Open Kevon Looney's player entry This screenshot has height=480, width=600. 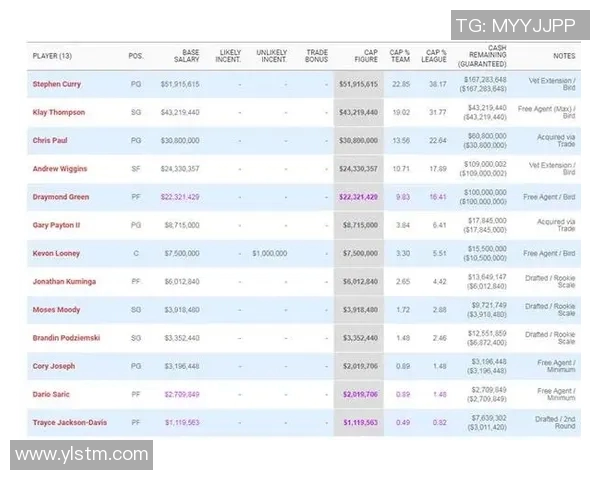click(x=56, y=254)
